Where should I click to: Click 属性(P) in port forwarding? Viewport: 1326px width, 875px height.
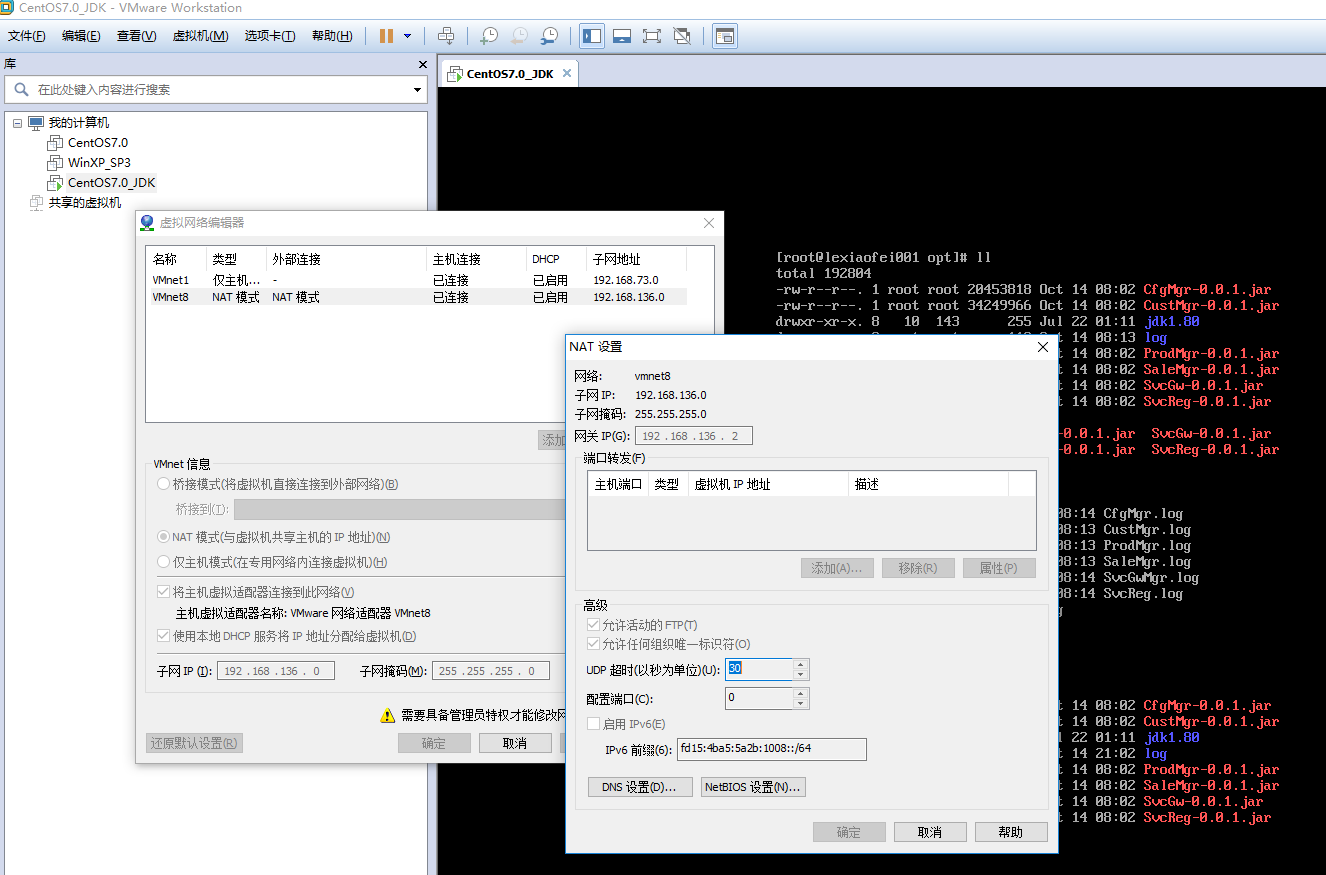(999, 568)
